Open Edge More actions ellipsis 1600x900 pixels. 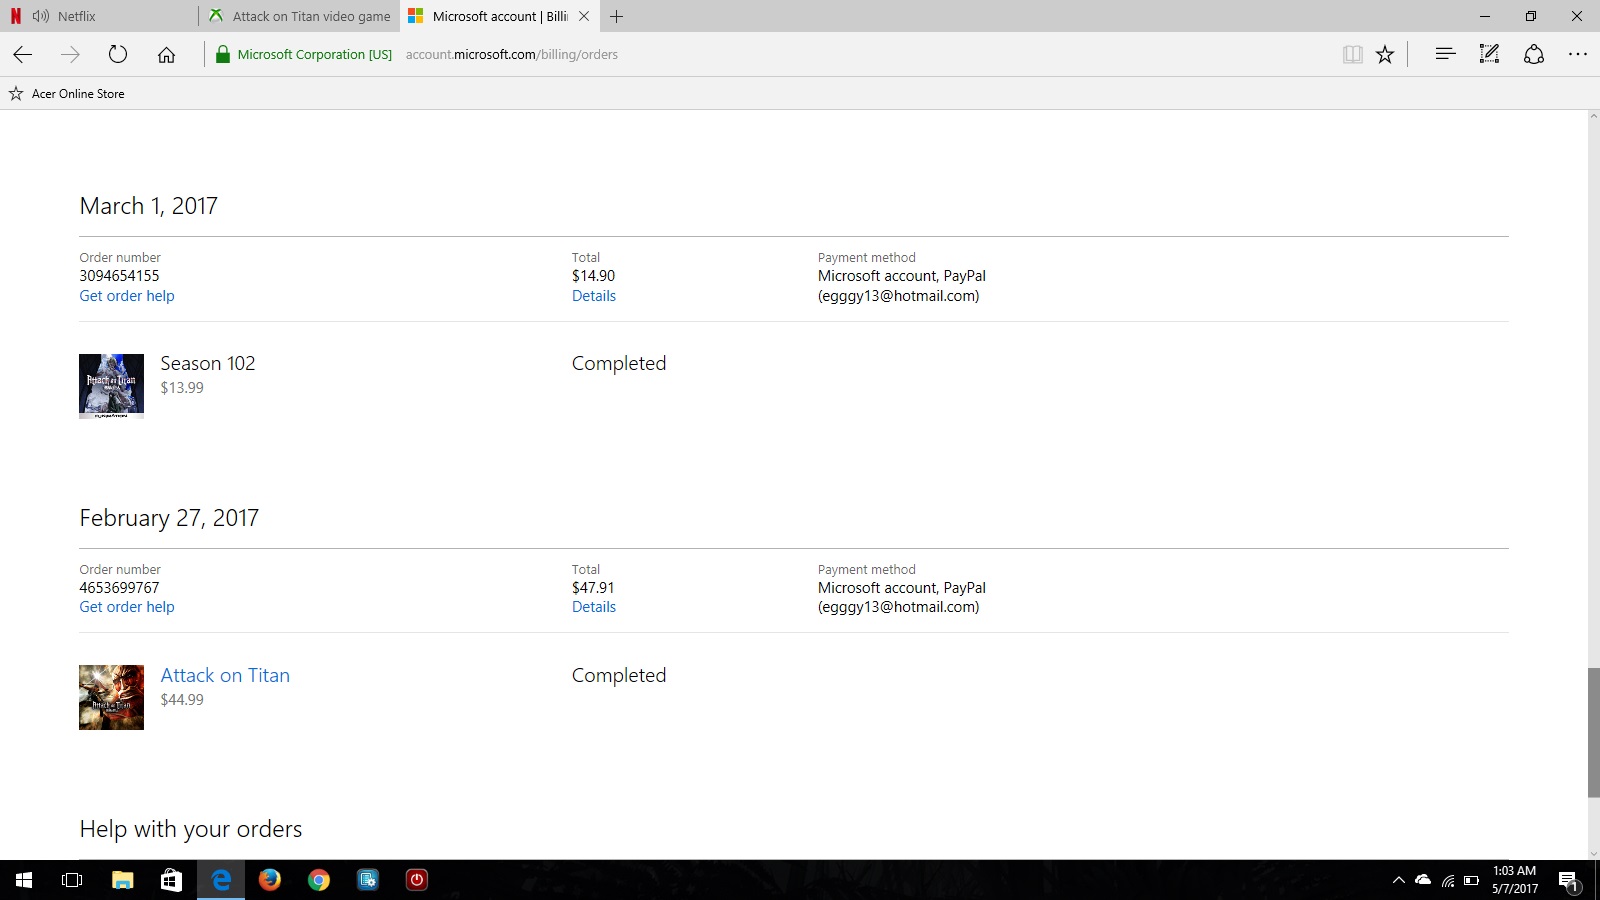pos(1578,55)
